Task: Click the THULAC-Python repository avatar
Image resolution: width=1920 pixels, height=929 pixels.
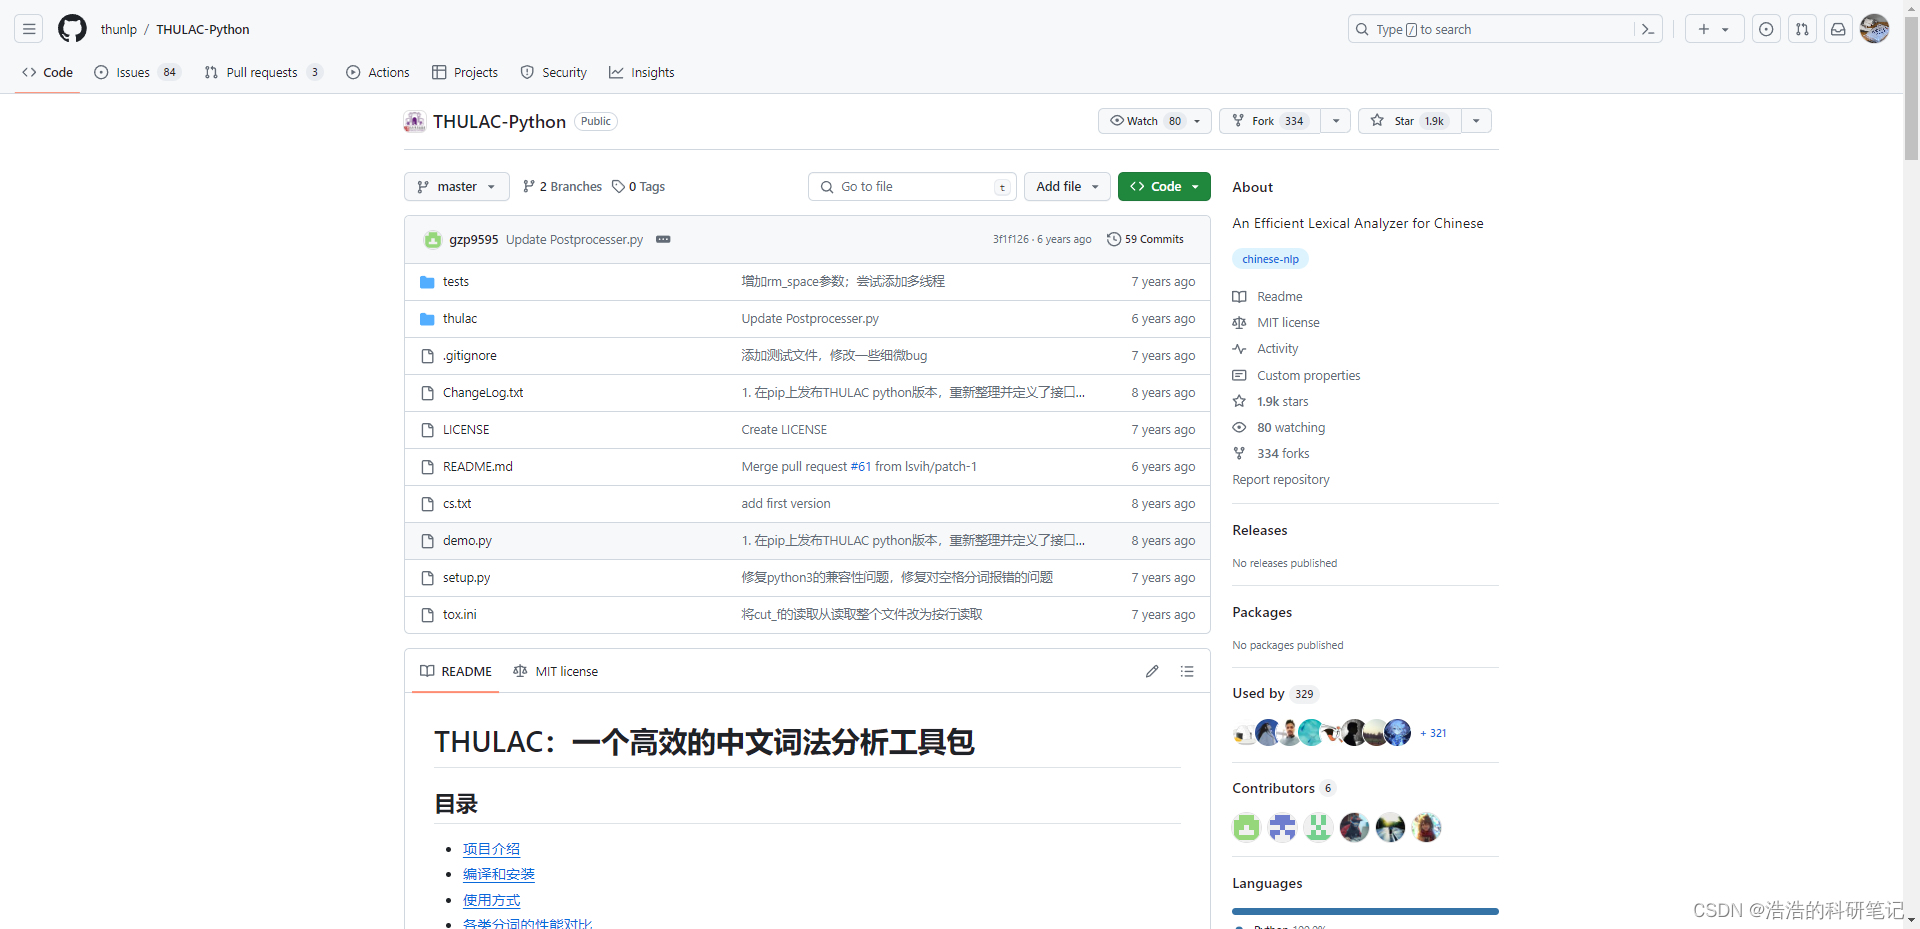Action: pos(415,121)
